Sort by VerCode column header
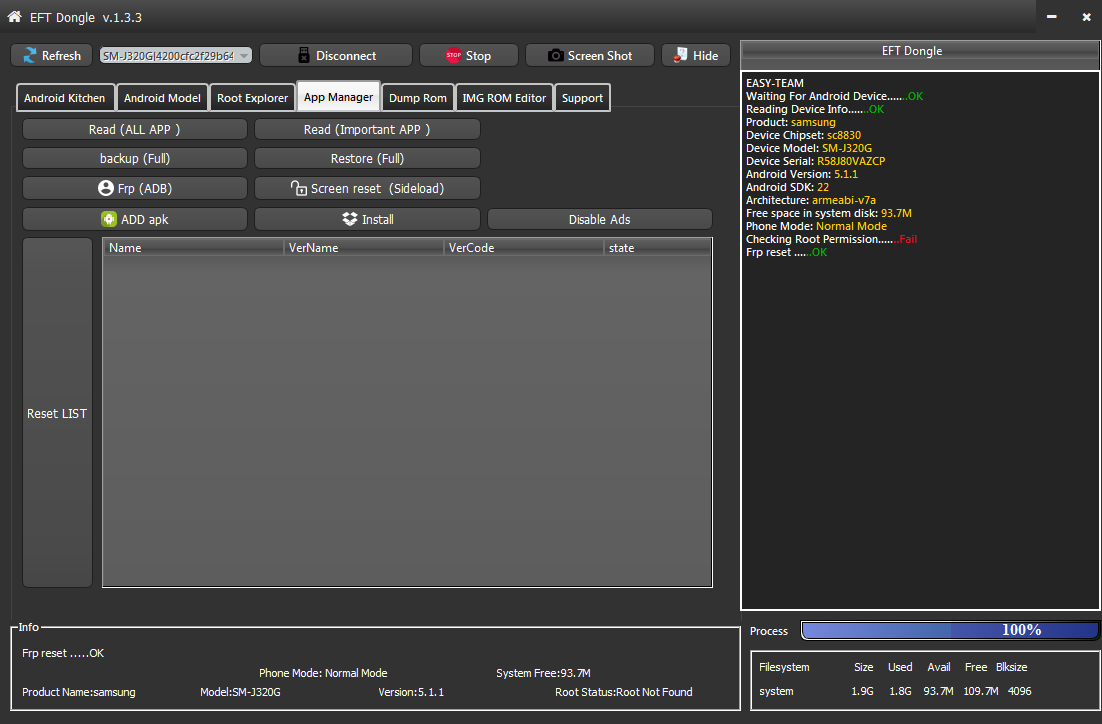The image size is (1102, 724). tap(524, 247)
